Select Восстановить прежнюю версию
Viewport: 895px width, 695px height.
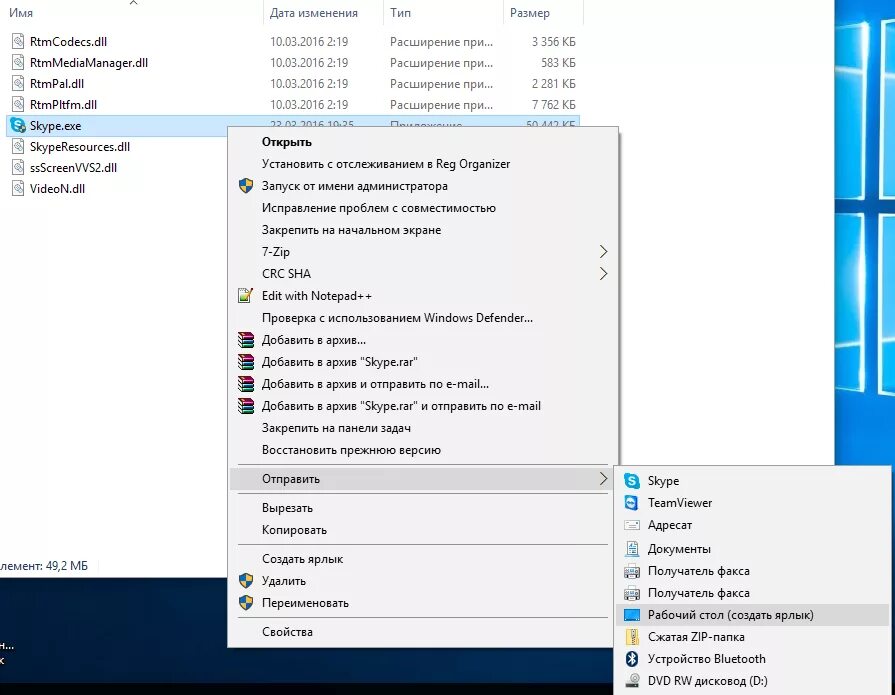[x=423, y=450]
